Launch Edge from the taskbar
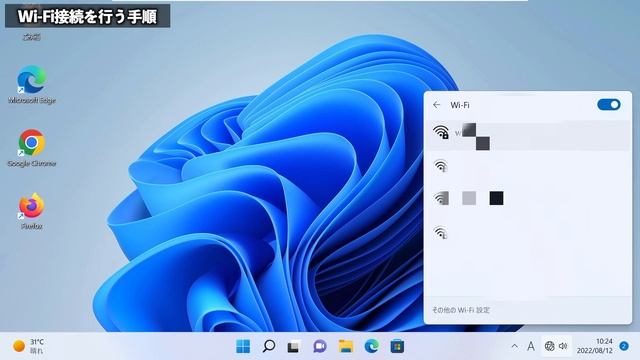 click(371, 347)
